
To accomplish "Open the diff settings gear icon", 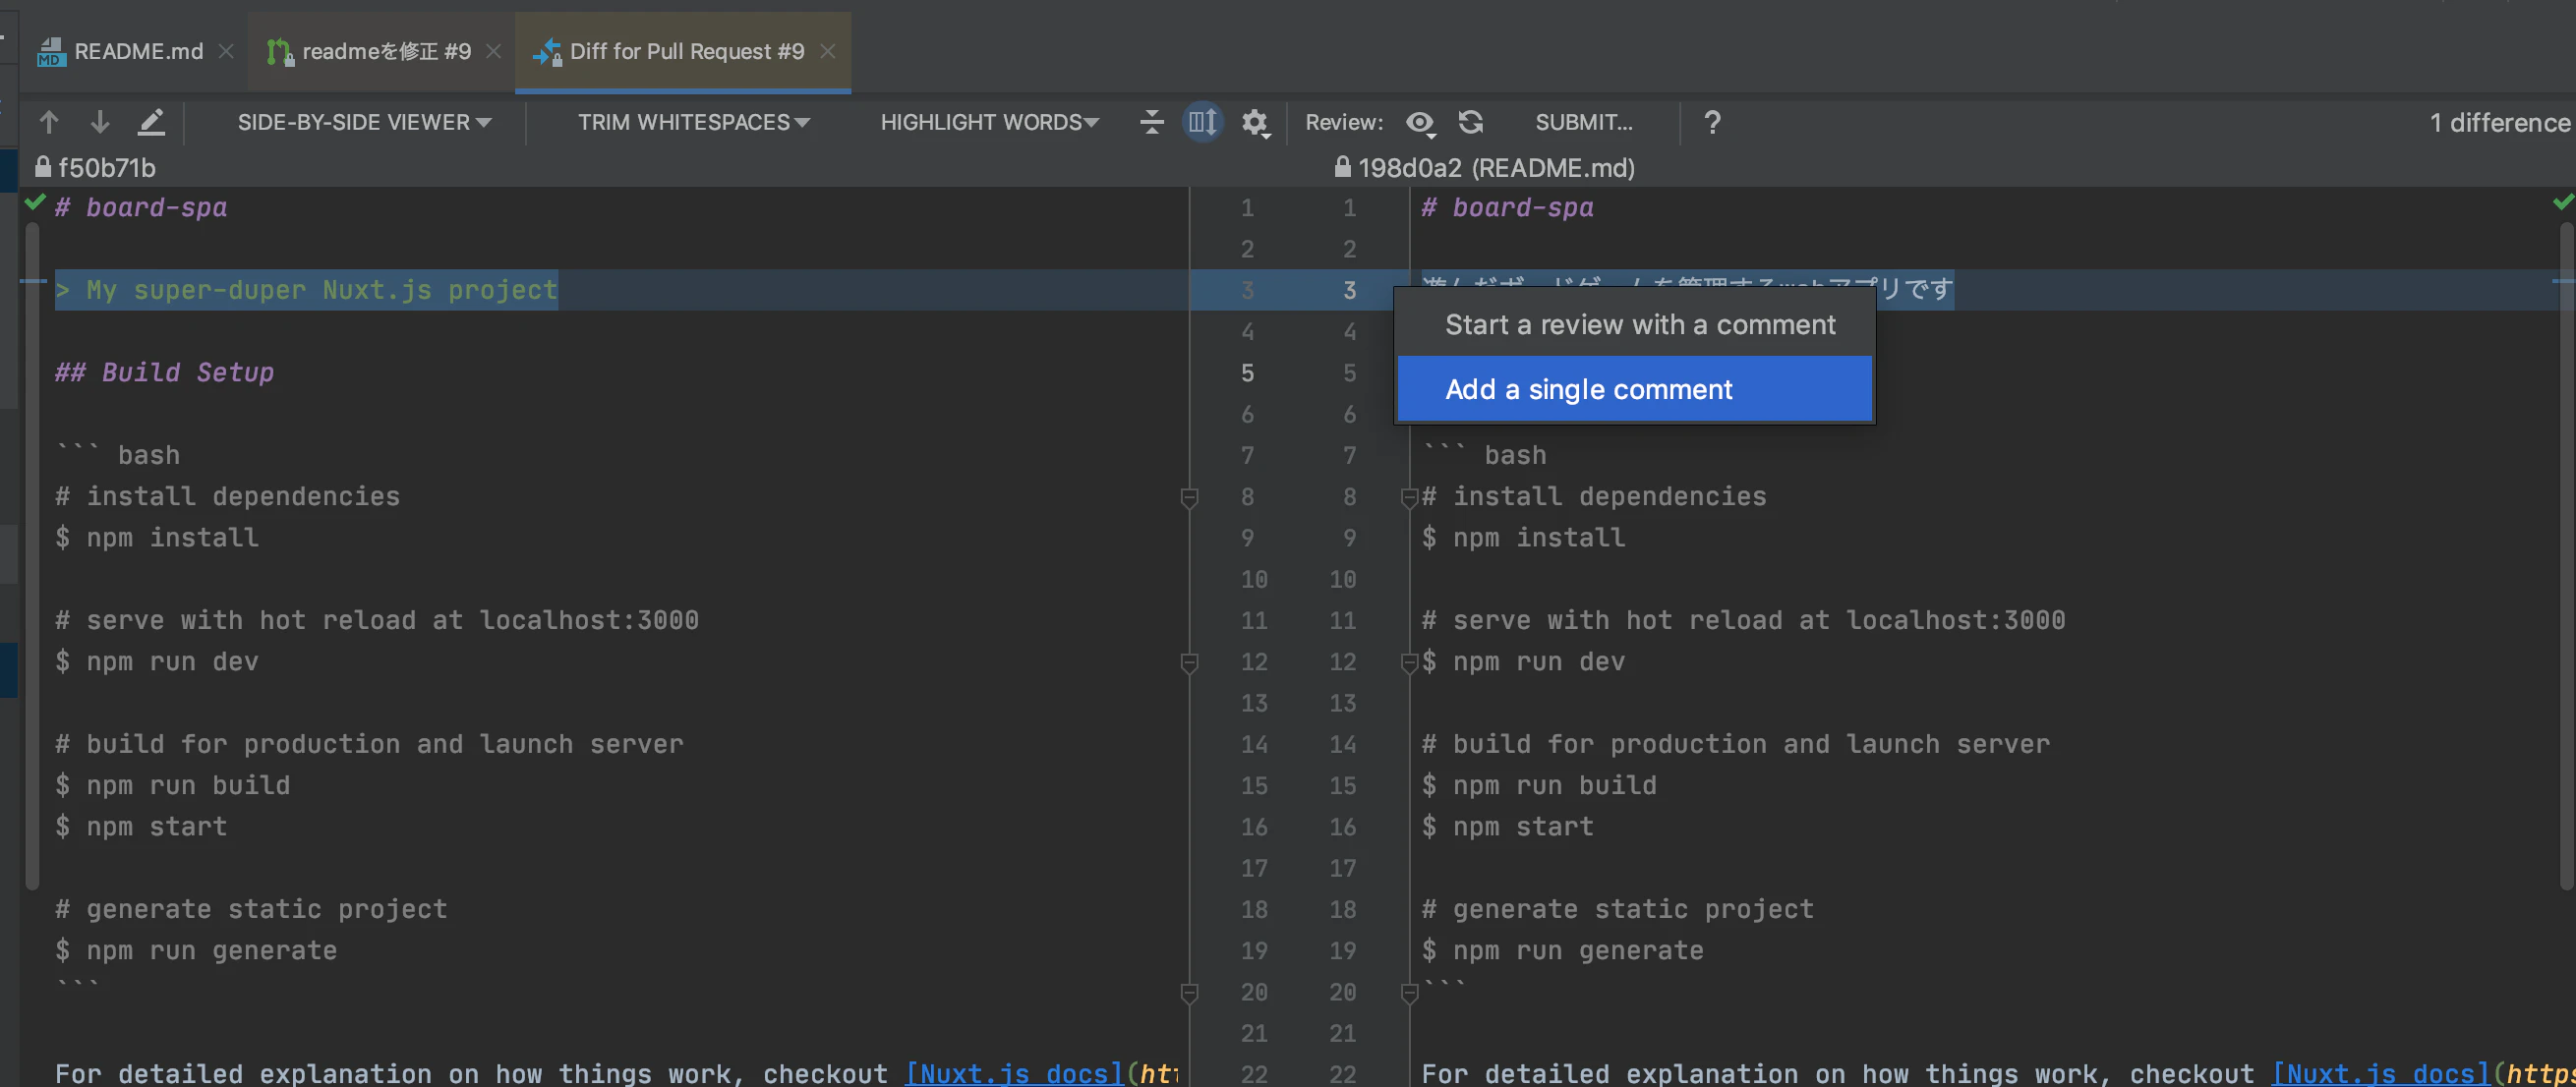I will click(1254, 122).
